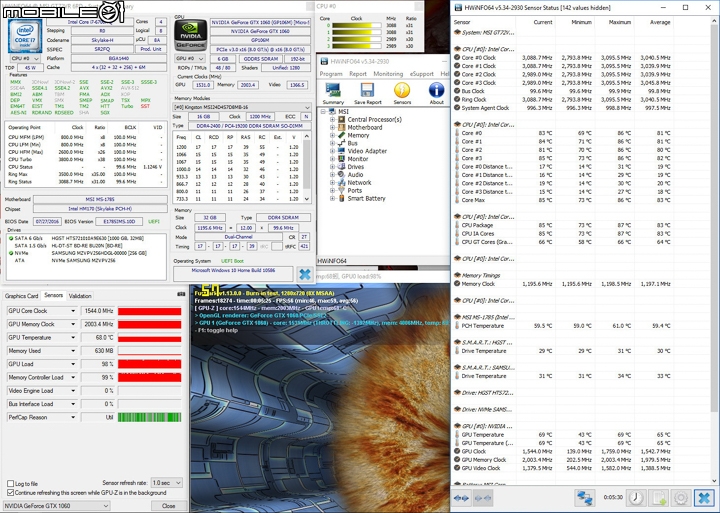
Task: Click the PCH Temperature sensor row
Action: point(562,326)
